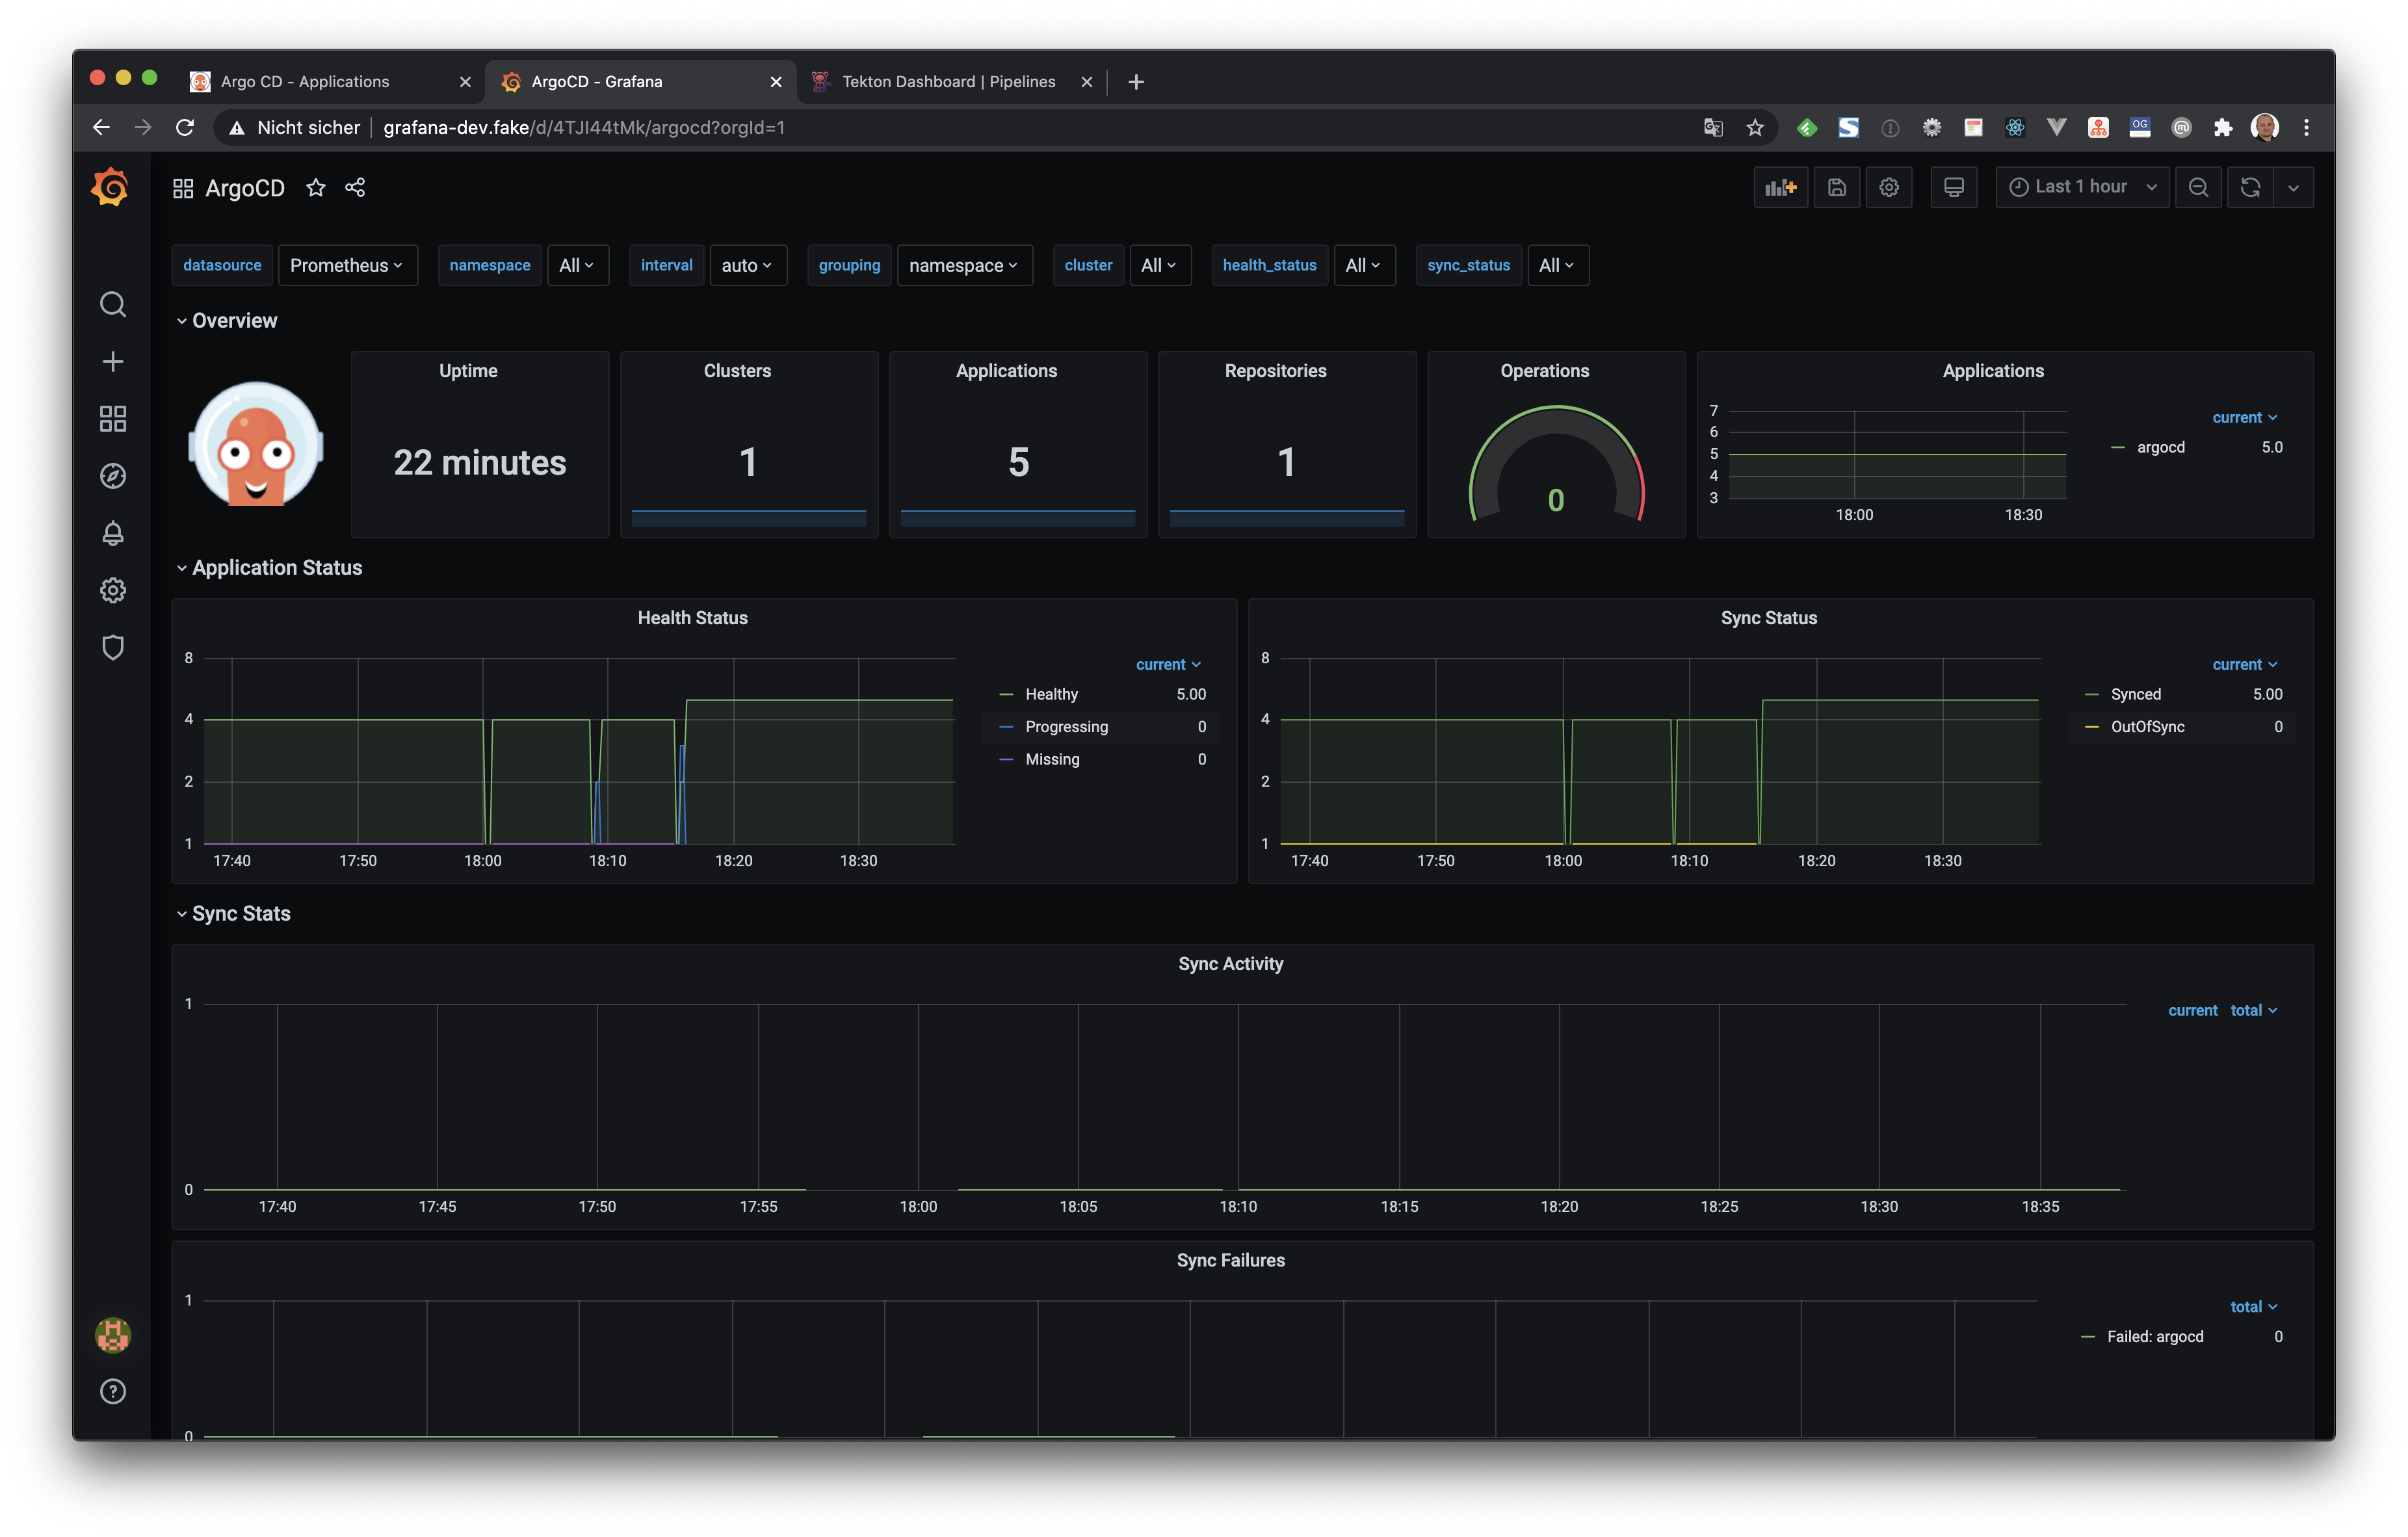
Task: Save the dashboard via the save icon
Action: [1836, 187]
